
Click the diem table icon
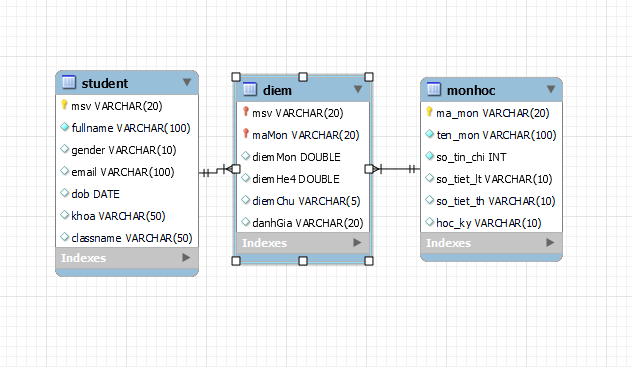[250, 89]
